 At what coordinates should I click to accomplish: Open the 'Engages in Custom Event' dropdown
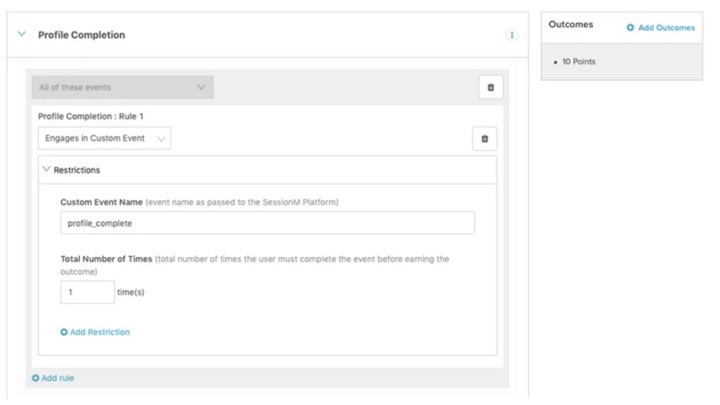click(104, 139)
